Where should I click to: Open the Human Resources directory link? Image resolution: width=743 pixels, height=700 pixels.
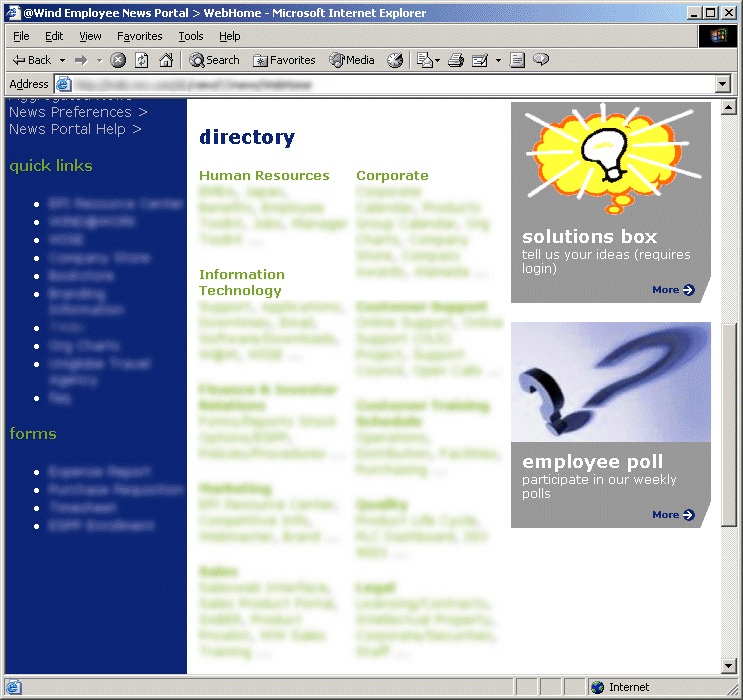264,176
